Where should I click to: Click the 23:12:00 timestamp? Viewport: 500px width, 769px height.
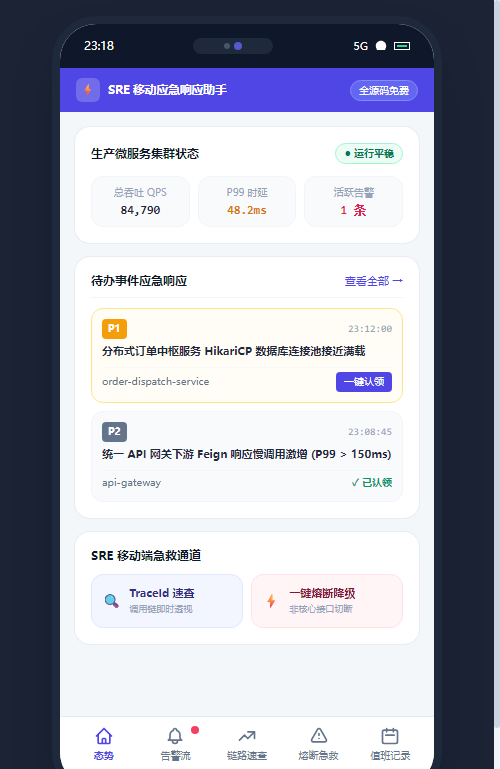(370, 329)
